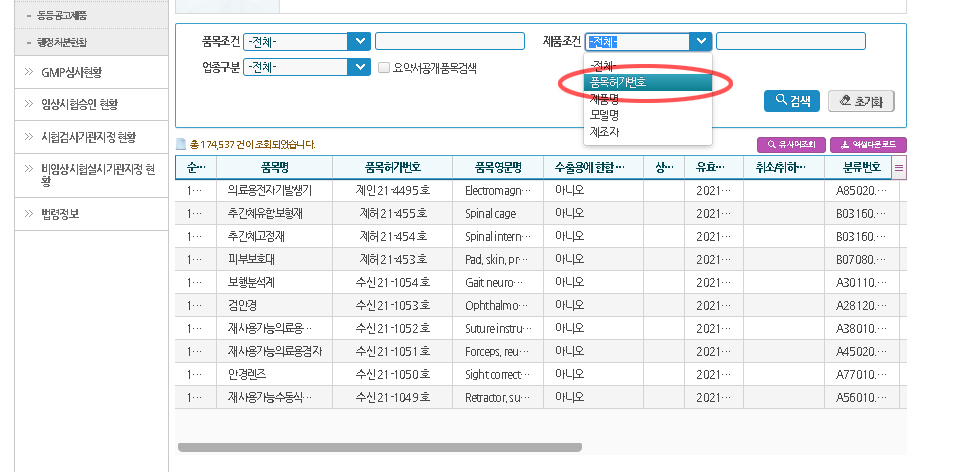This screenshot has height=472, width=961.
Task: Select 제품명 option in dropdown list
Action: click(648, 99)
